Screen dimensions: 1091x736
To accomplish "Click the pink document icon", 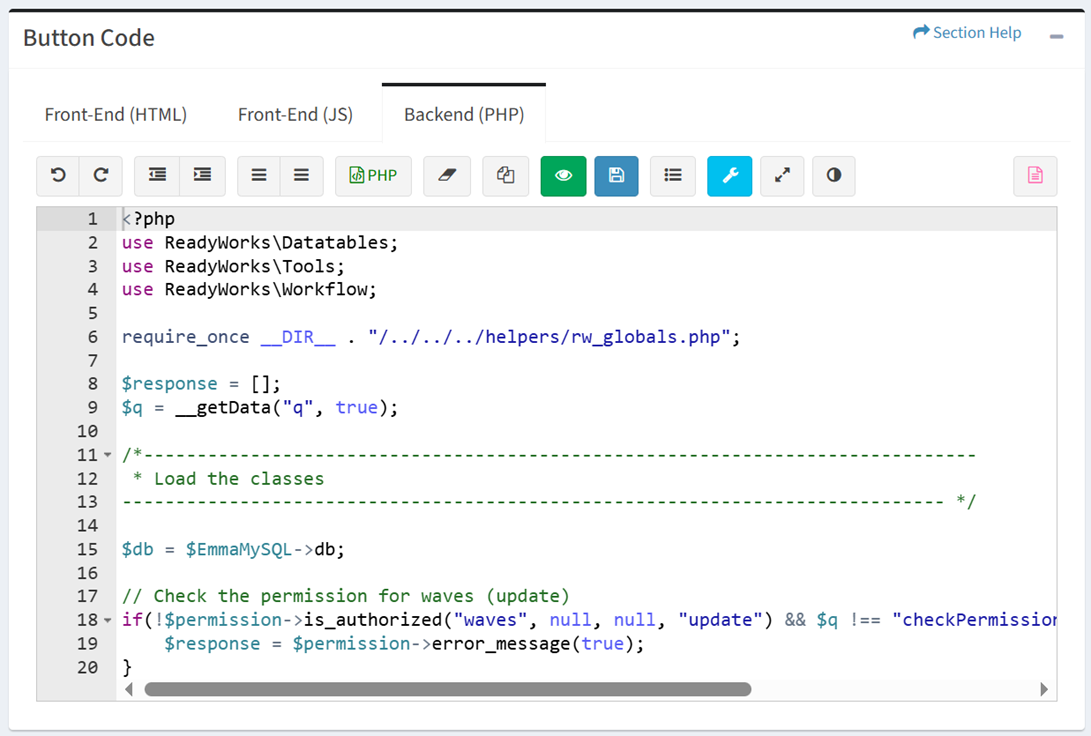I will click(1035, 175).
